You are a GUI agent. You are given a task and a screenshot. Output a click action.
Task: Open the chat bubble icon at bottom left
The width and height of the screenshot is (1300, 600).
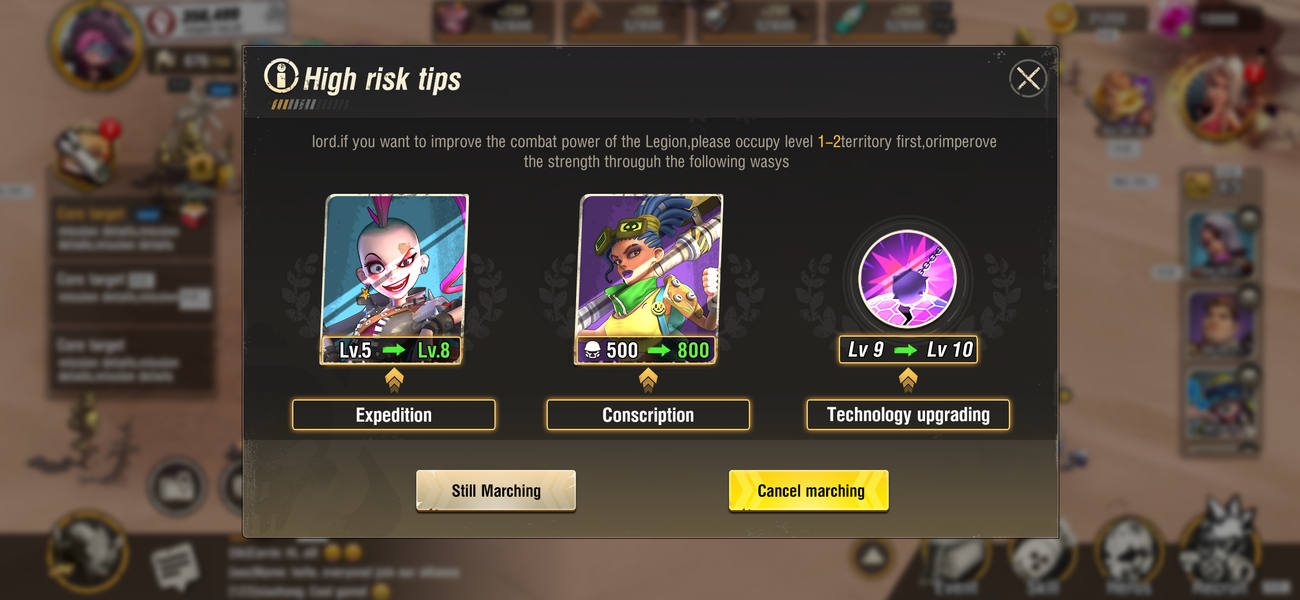175,567
